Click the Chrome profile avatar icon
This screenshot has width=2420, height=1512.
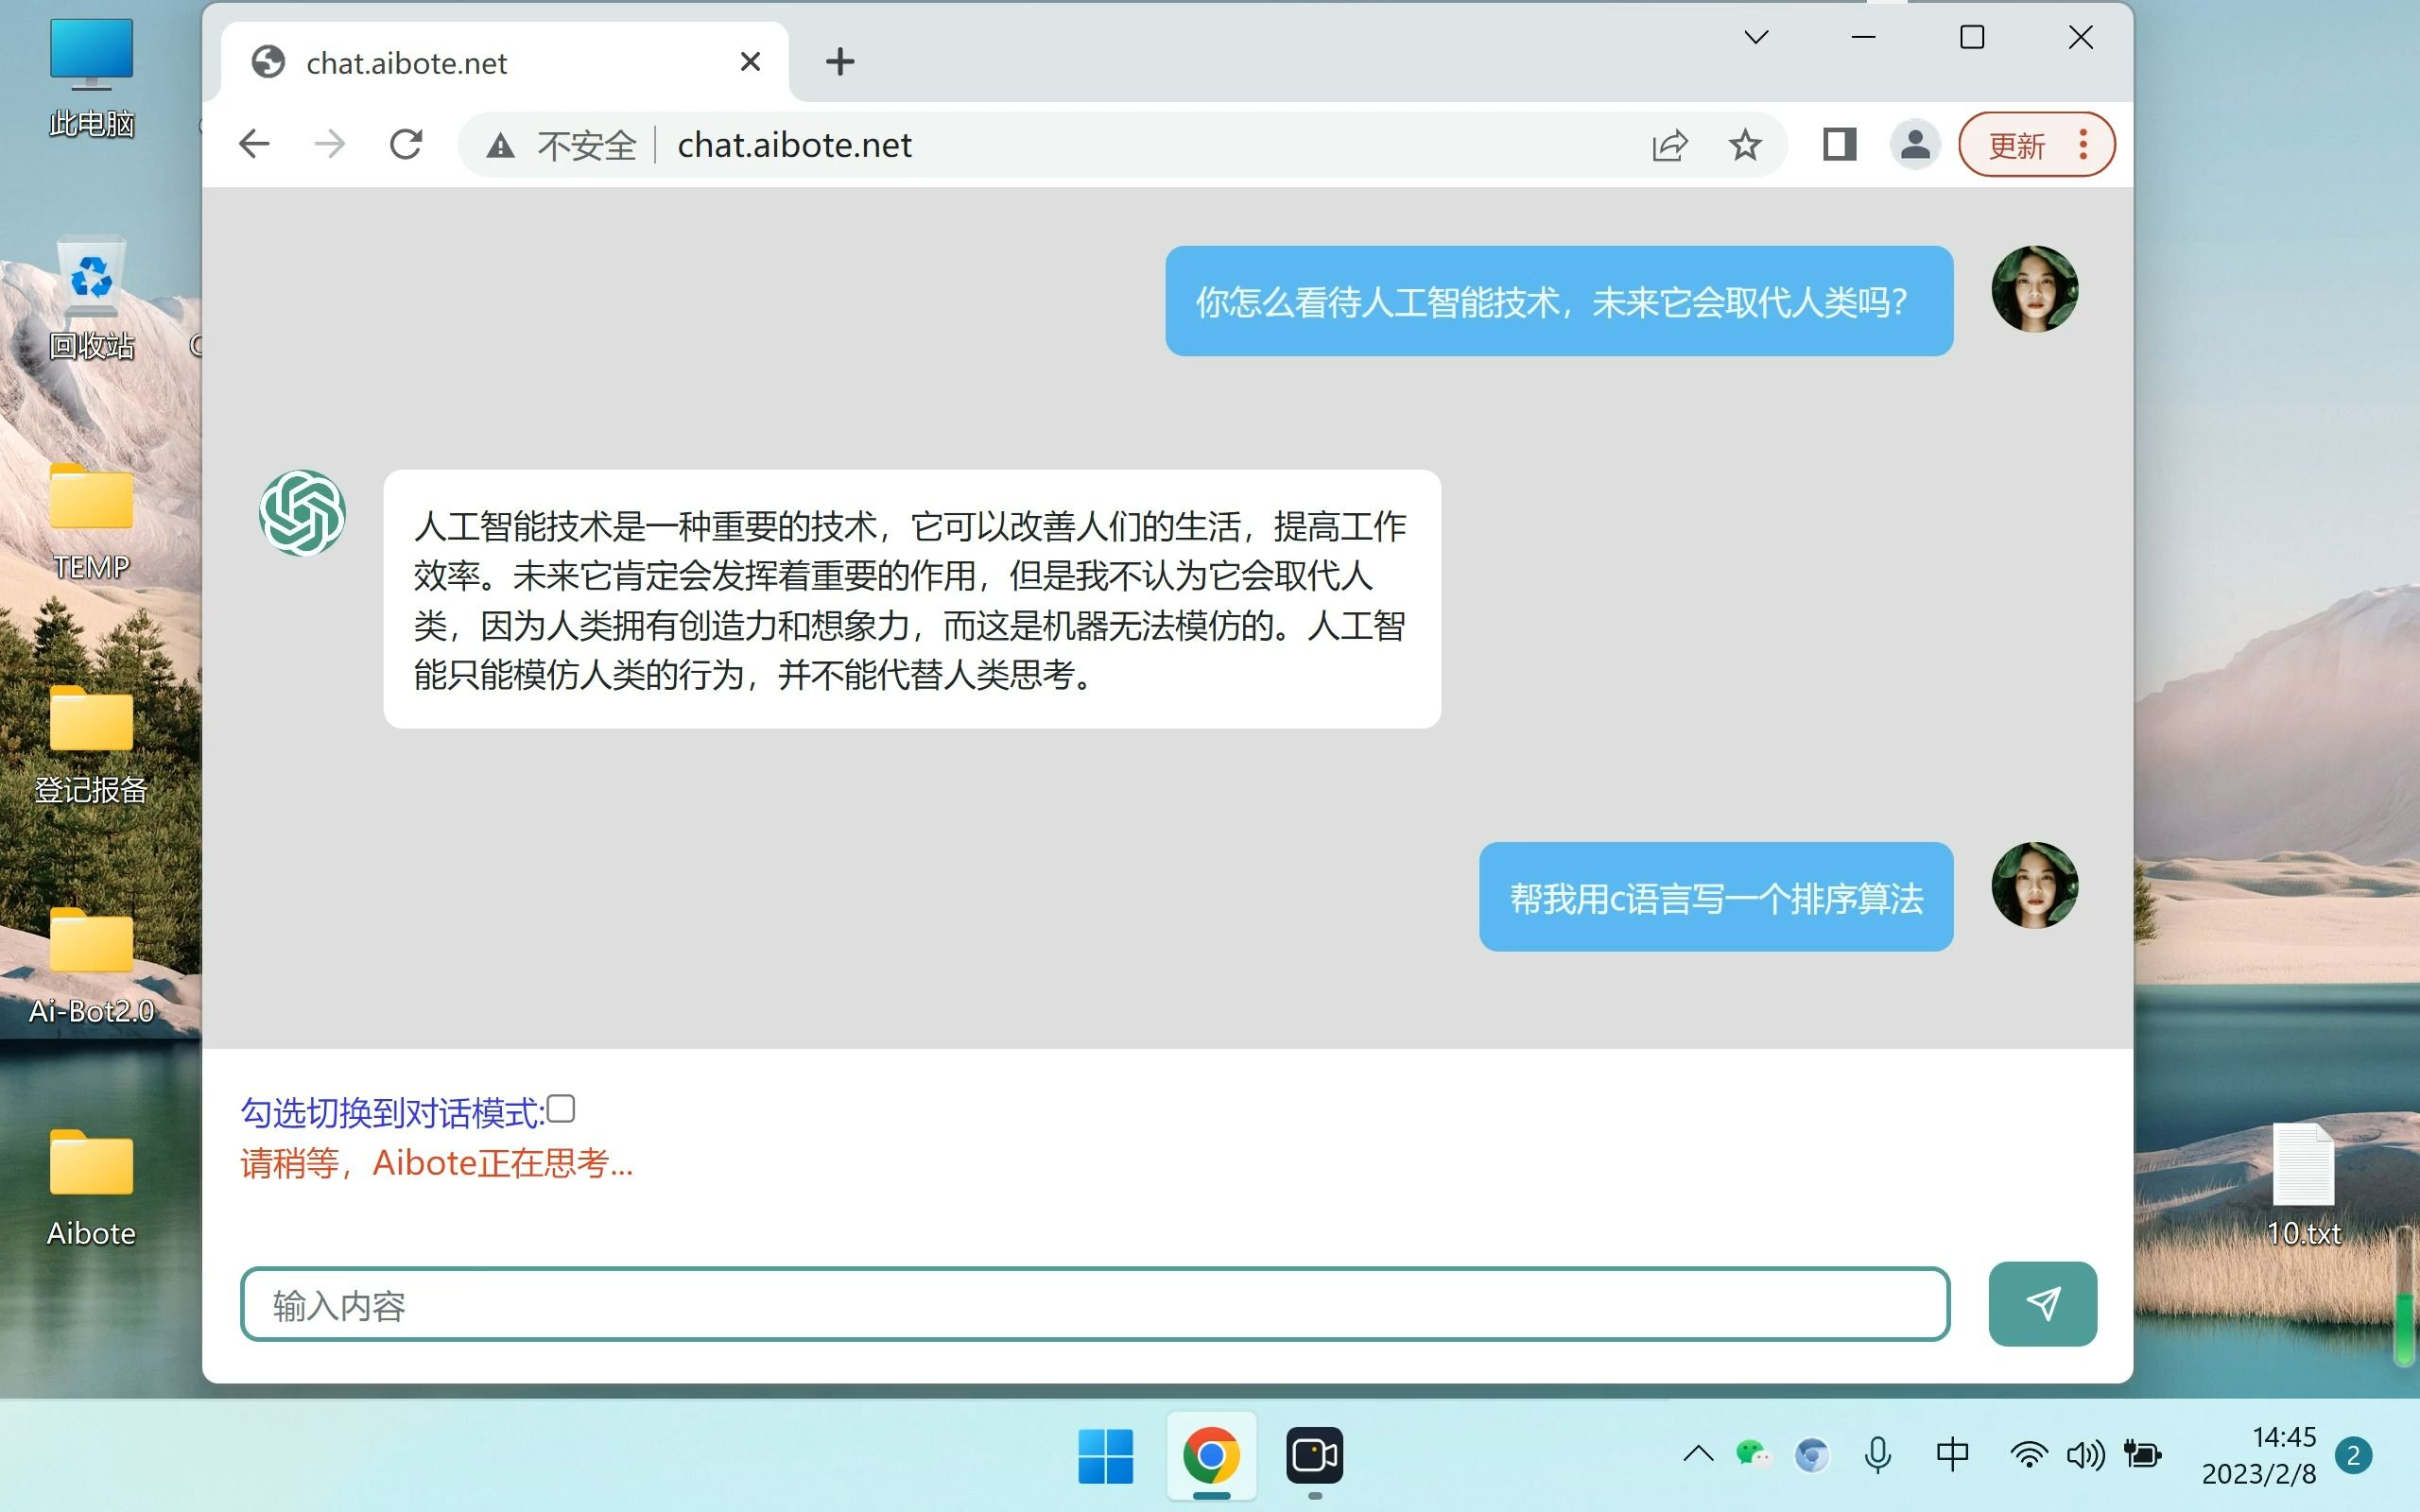pyautogui.click(x=1914, y=144)
